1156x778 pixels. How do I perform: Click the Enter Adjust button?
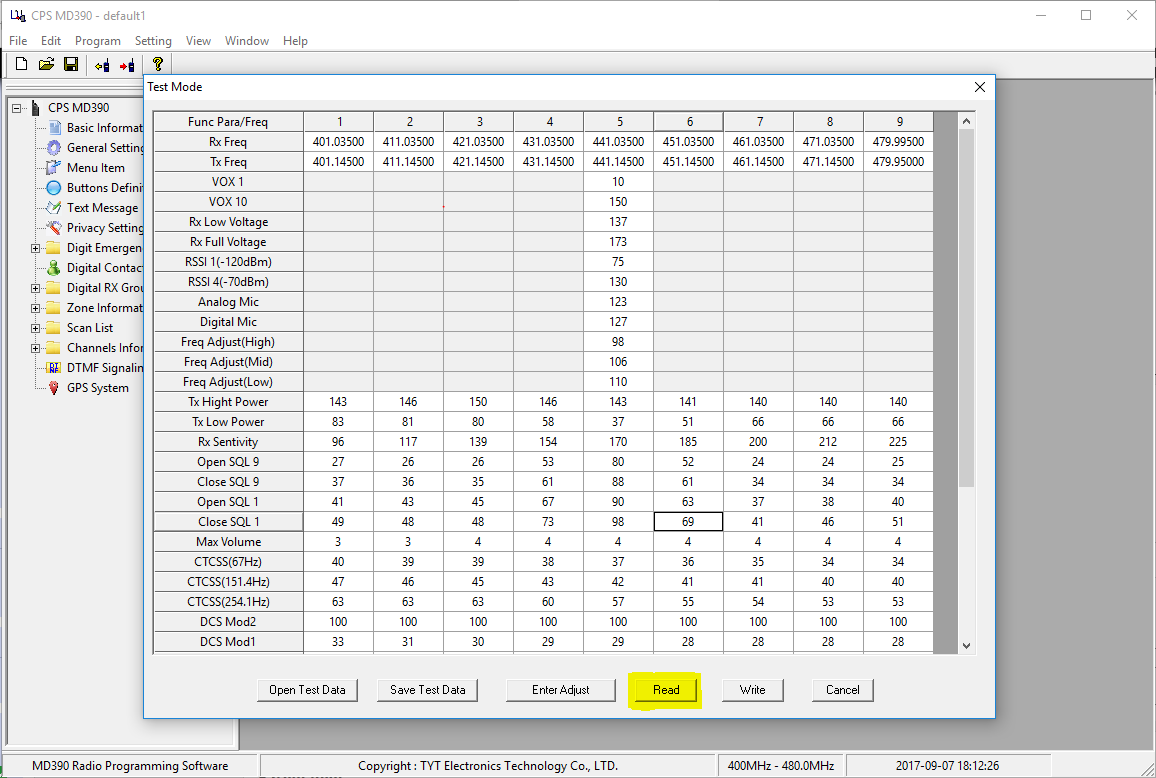coord(560,690)
